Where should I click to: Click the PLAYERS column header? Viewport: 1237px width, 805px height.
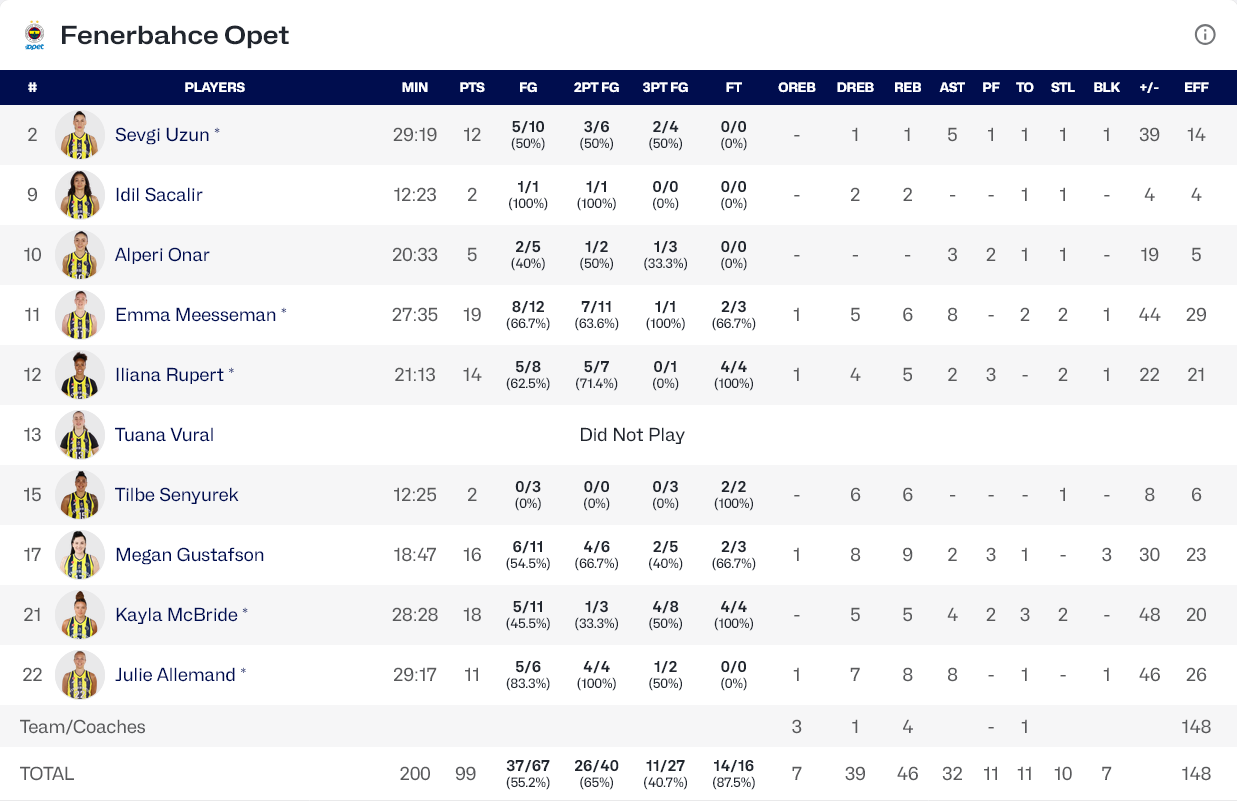click(215, 87)
